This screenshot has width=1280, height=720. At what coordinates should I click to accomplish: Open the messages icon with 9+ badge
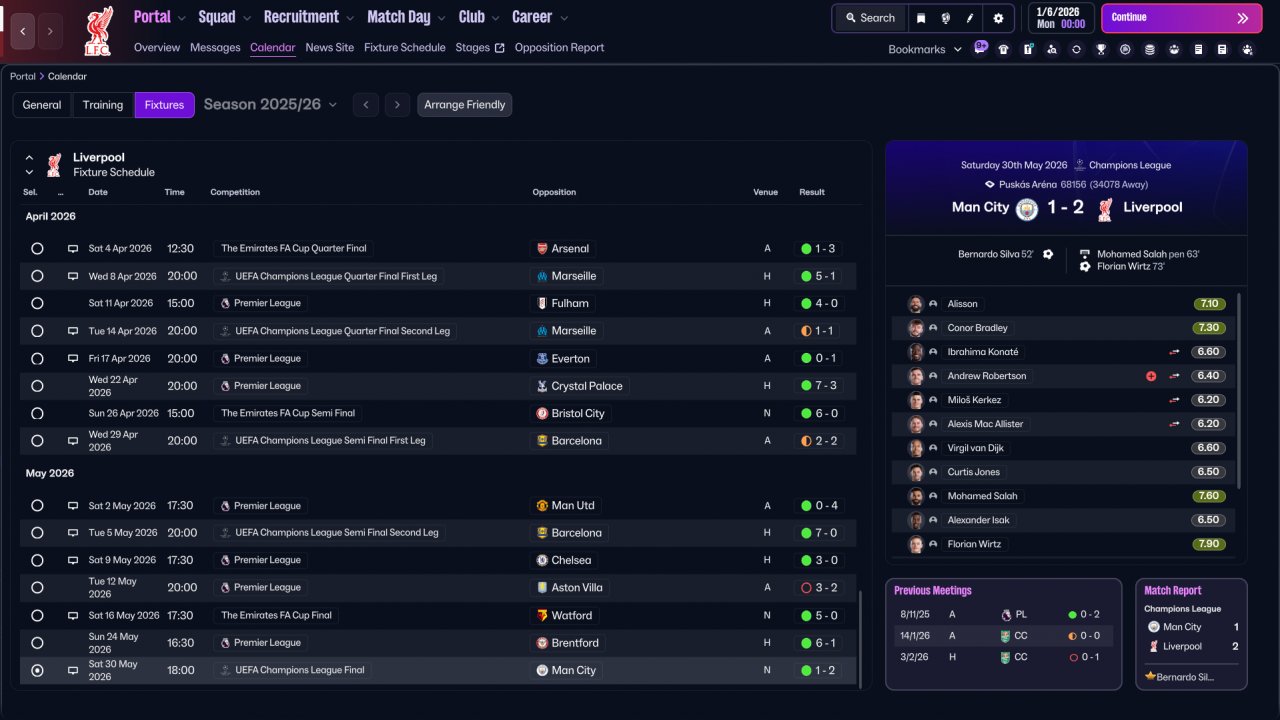pos(980,47)
